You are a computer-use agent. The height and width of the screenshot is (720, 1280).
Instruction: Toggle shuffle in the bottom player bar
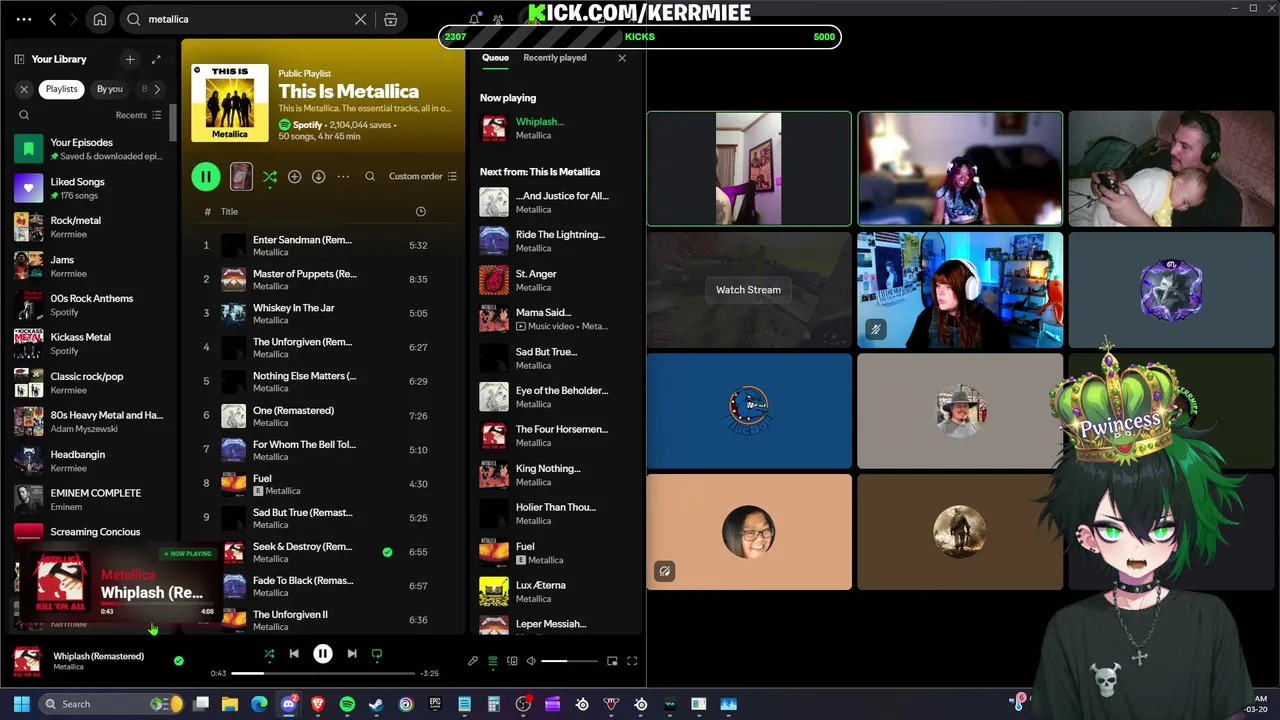269,654
